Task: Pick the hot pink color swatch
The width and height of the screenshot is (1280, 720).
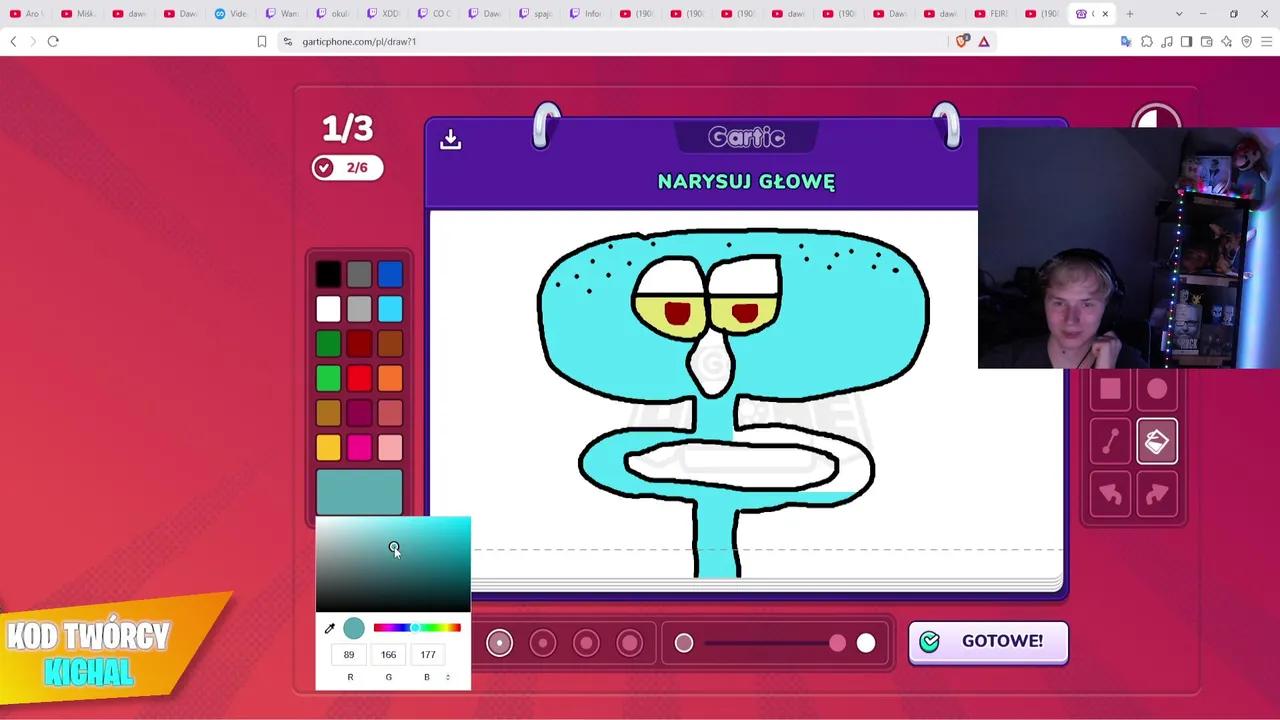Action: [x=359, y=448]
